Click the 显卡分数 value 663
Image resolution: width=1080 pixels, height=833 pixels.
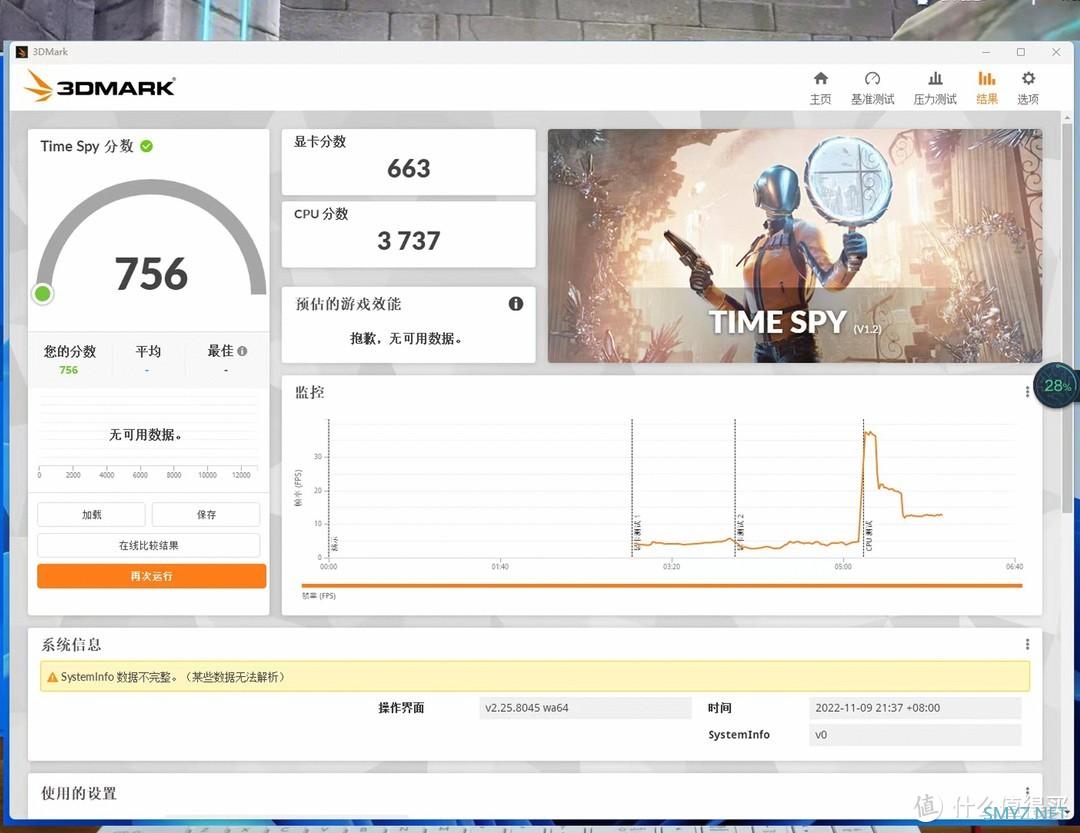408,169
